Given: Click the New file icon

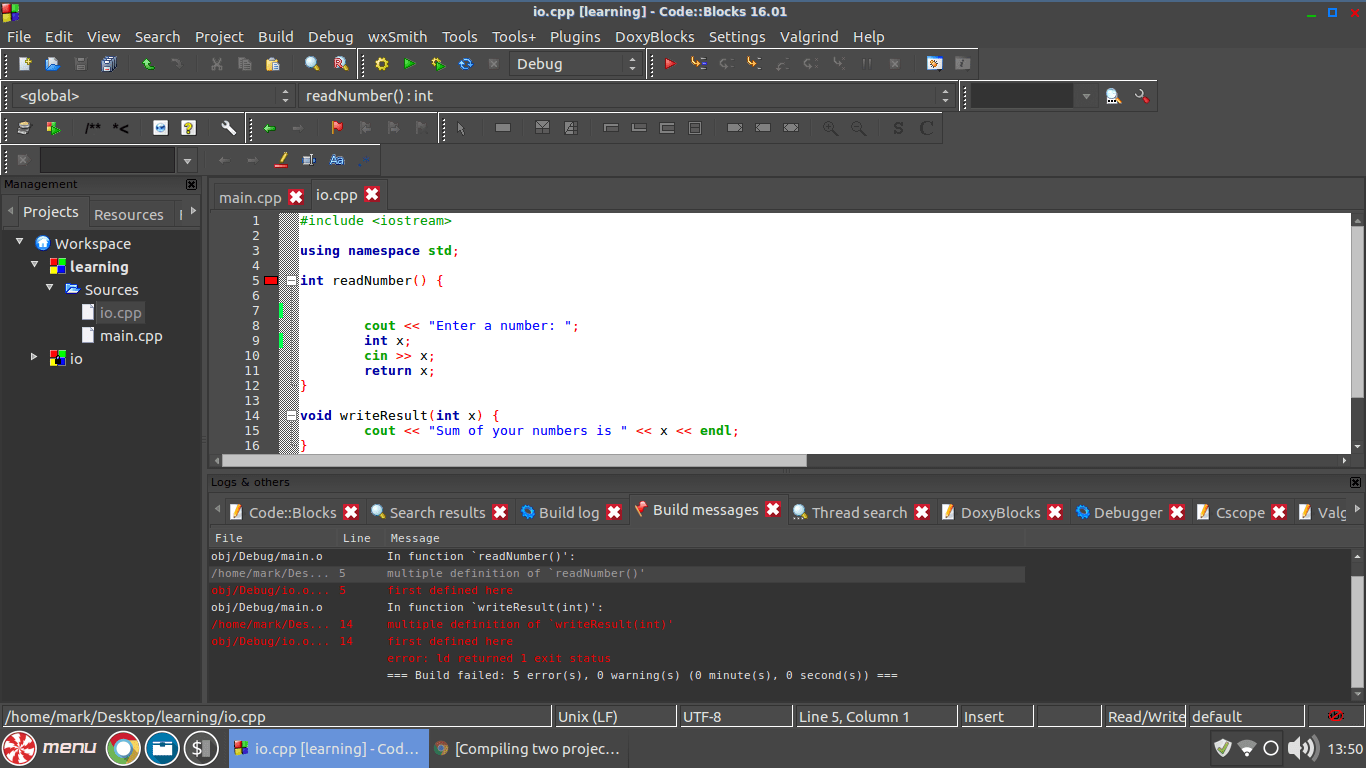Looking at the screenshot, I should pos(25,64).
